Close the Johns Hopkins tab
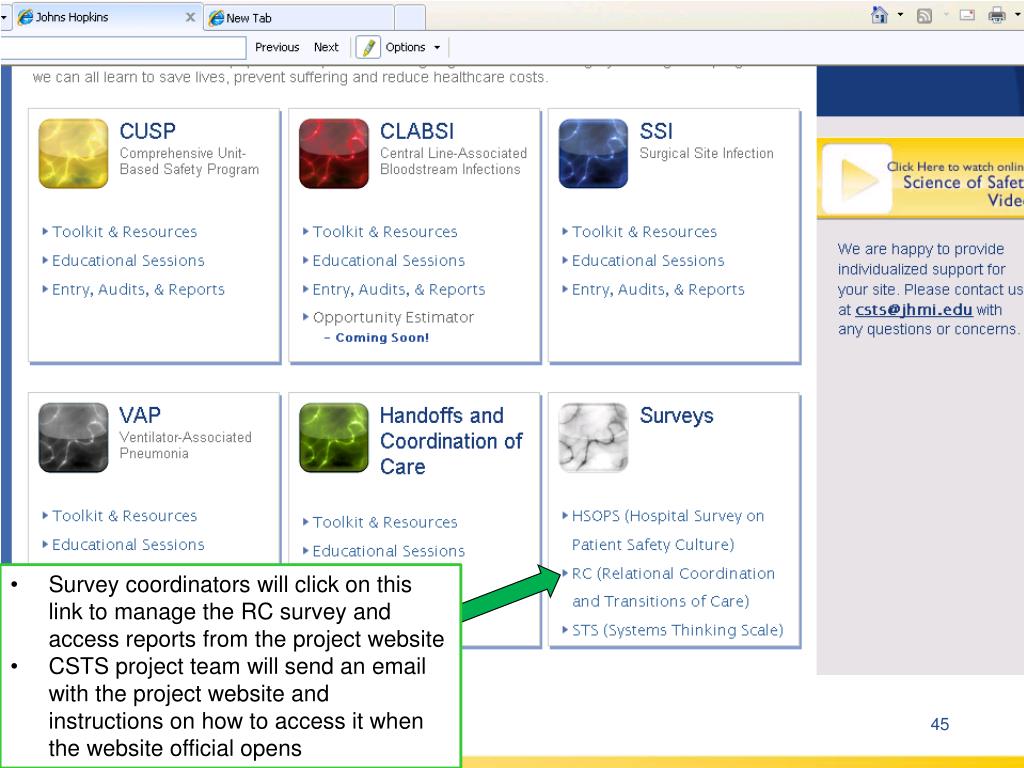Screen dimensions: 1024x768 190,17
